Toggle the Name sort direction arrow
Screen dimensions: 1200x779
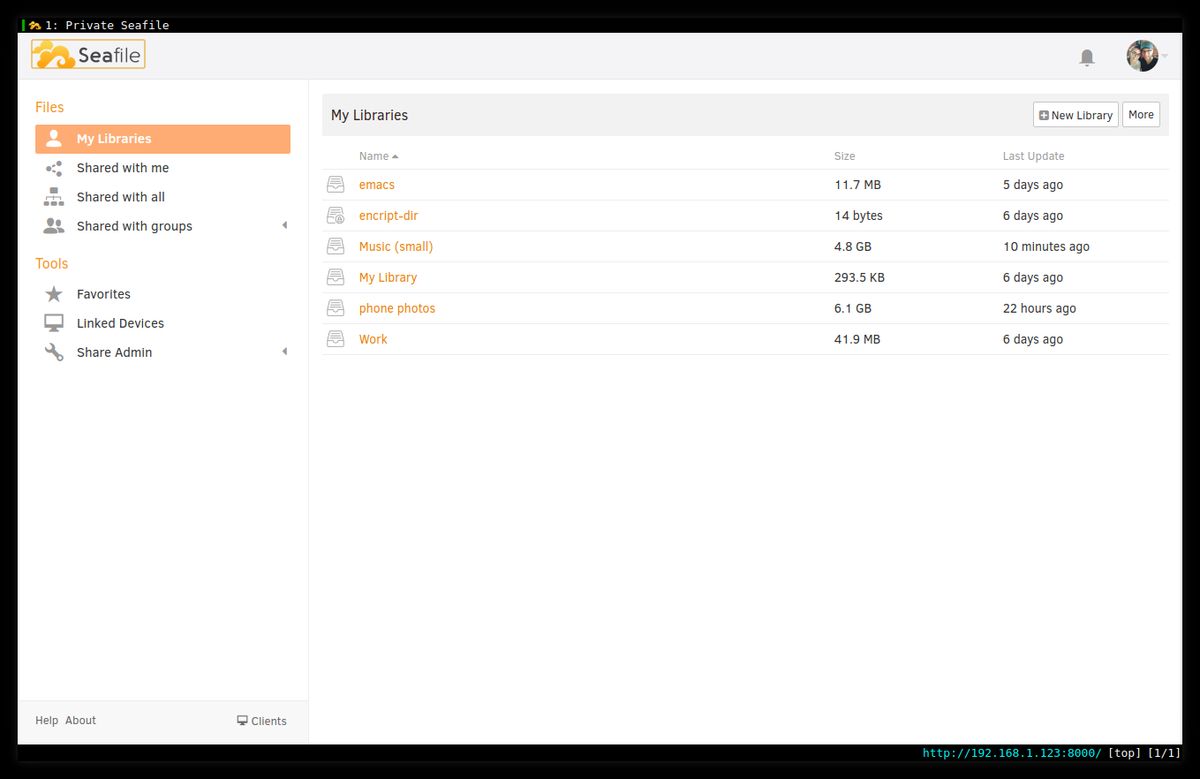(x=395, y=157)
